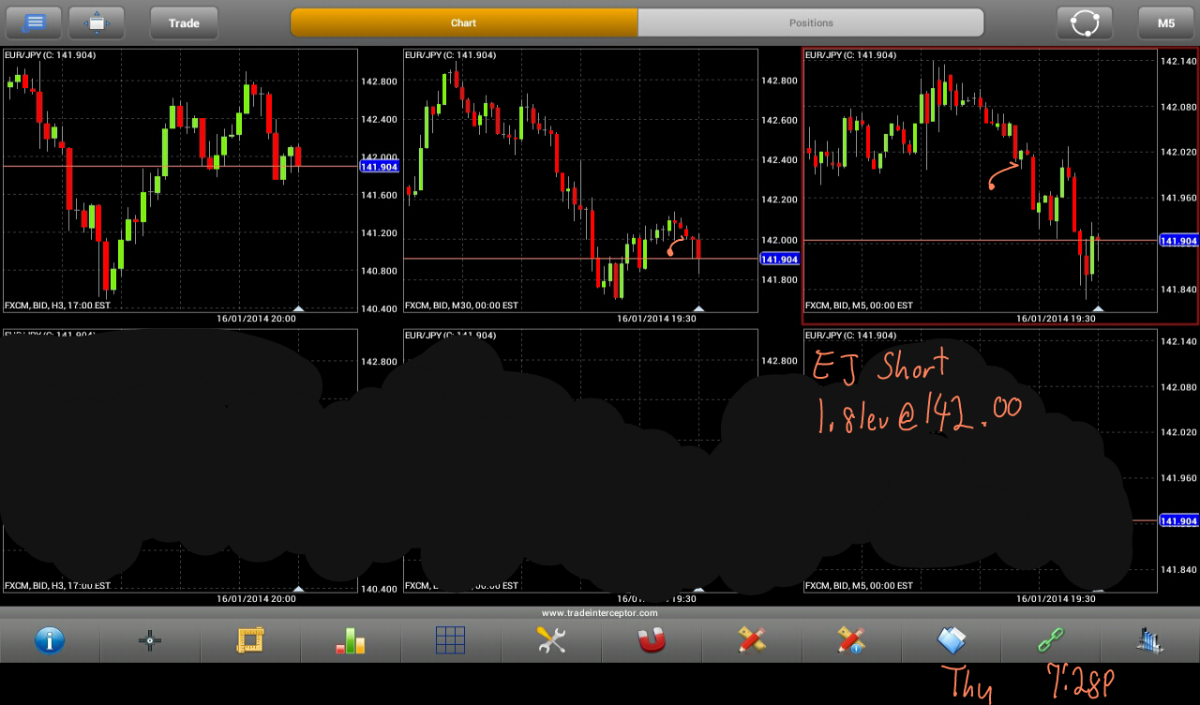The height and width of the screenshot is (705, 1200).
Task: Expand the triangle marker on M30 chart
Action: [699, 309]
